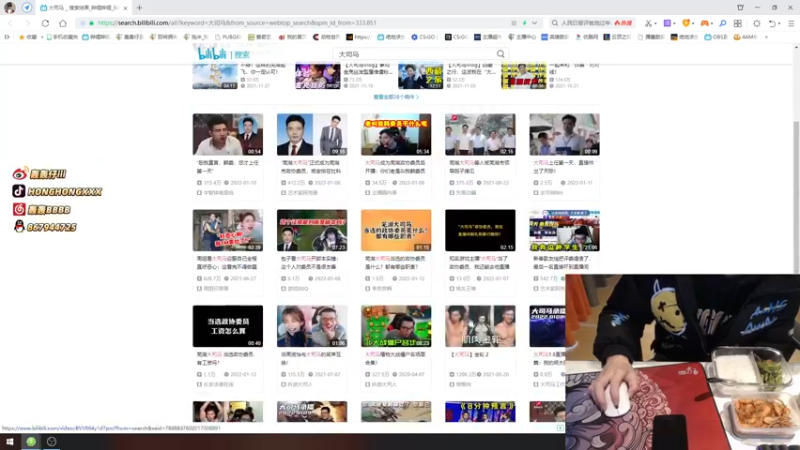The image size is (800, 450).
Task: Open the video thumbnail with duration 00:54
Action: pyautogui.click(x=228, y=134)
